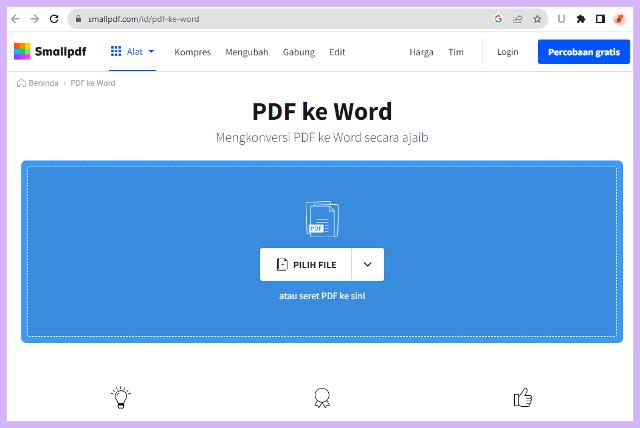Screen dimensions: 640x428
Task: Click the Alat grid icon
Action: click(x=116, y=51)
